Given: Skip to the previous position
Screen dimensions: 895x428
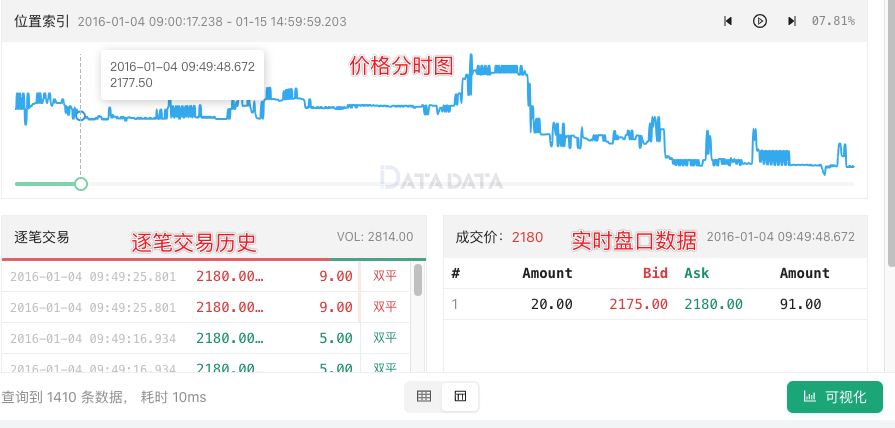Looking at the screenshot, I should click(728, 21).
